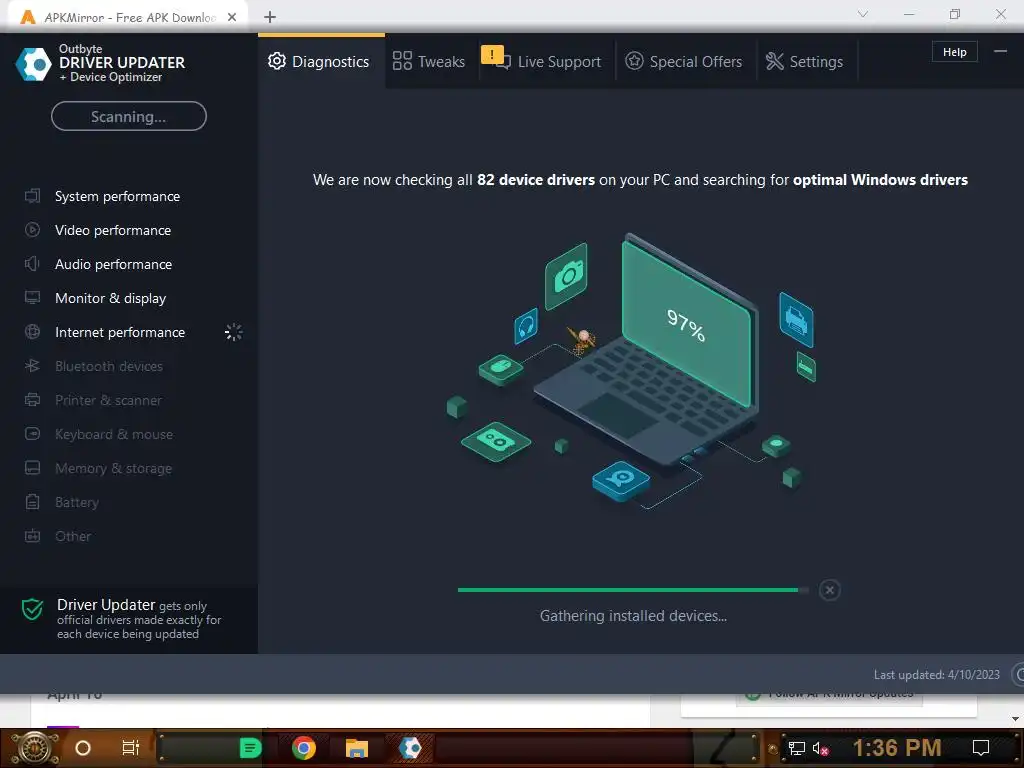The width and height of the screenshot is (1024, 768).
Task: Select Monitor & display category
Action: (x=110, y=298)
